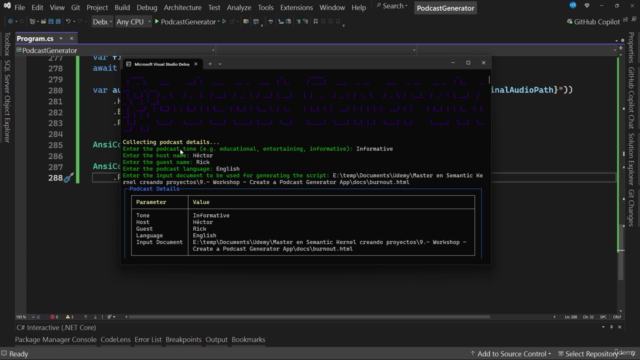640x360 pixels.
Task: Switch to Breakpoints tab
Action: [183, 339]
